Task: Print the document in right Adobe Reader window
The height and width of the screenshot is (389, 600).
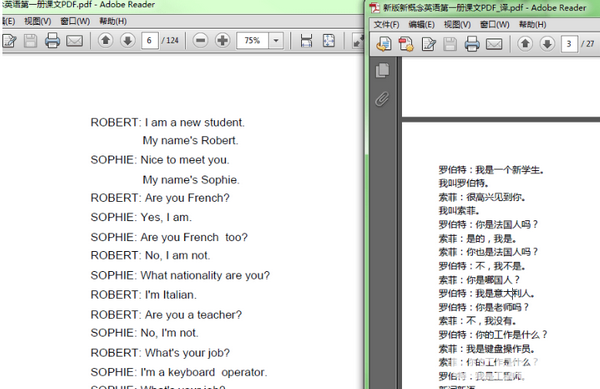Action: tap(472, 44)
